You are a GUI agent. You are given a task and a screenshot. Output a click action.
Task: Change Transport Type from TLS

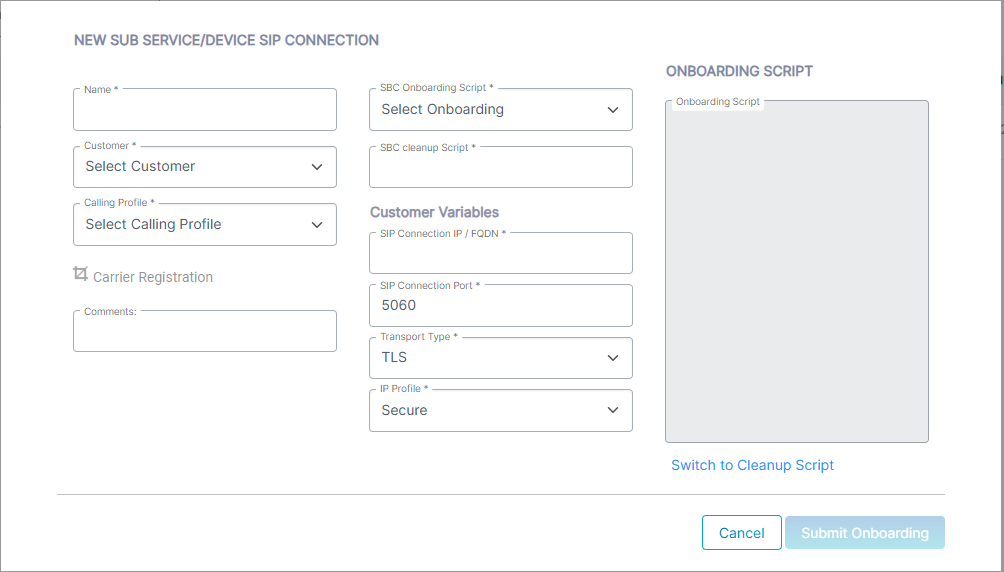pos(501,358)
